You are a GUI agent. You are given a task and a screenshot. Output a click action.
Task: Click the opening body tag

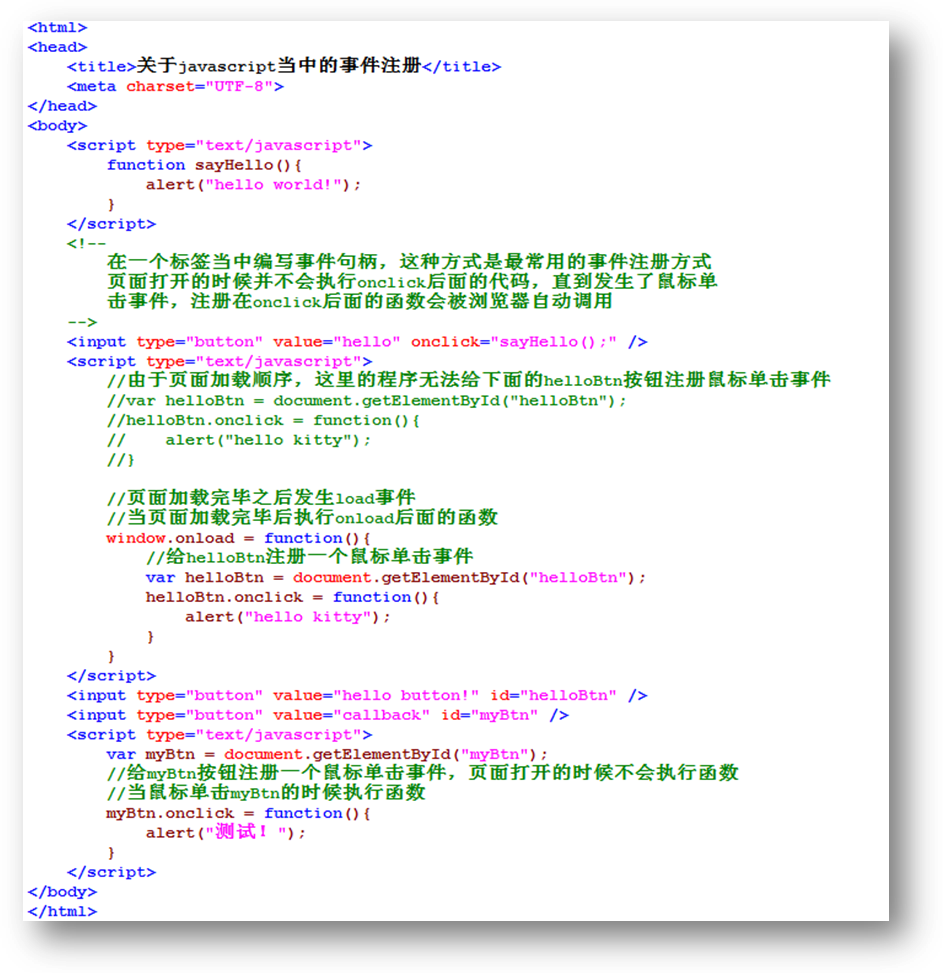(x=57, y=126)
